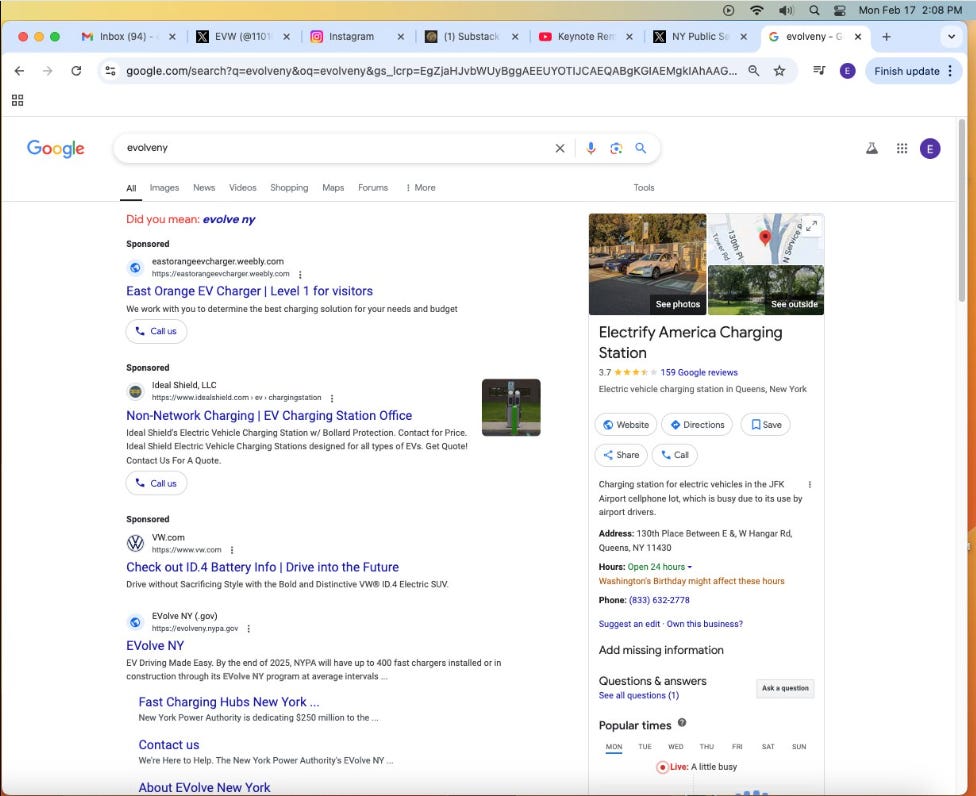Clear the search box with the X
The image size is (976, 796).
(560, 148)
